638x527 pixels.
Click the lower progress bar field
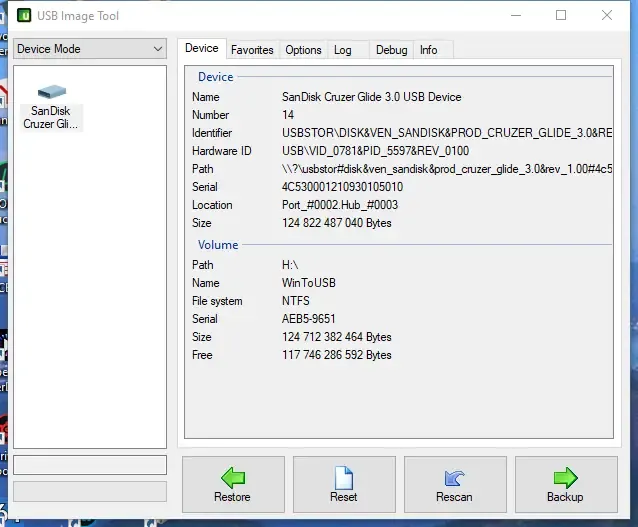(x=90, y=492)
